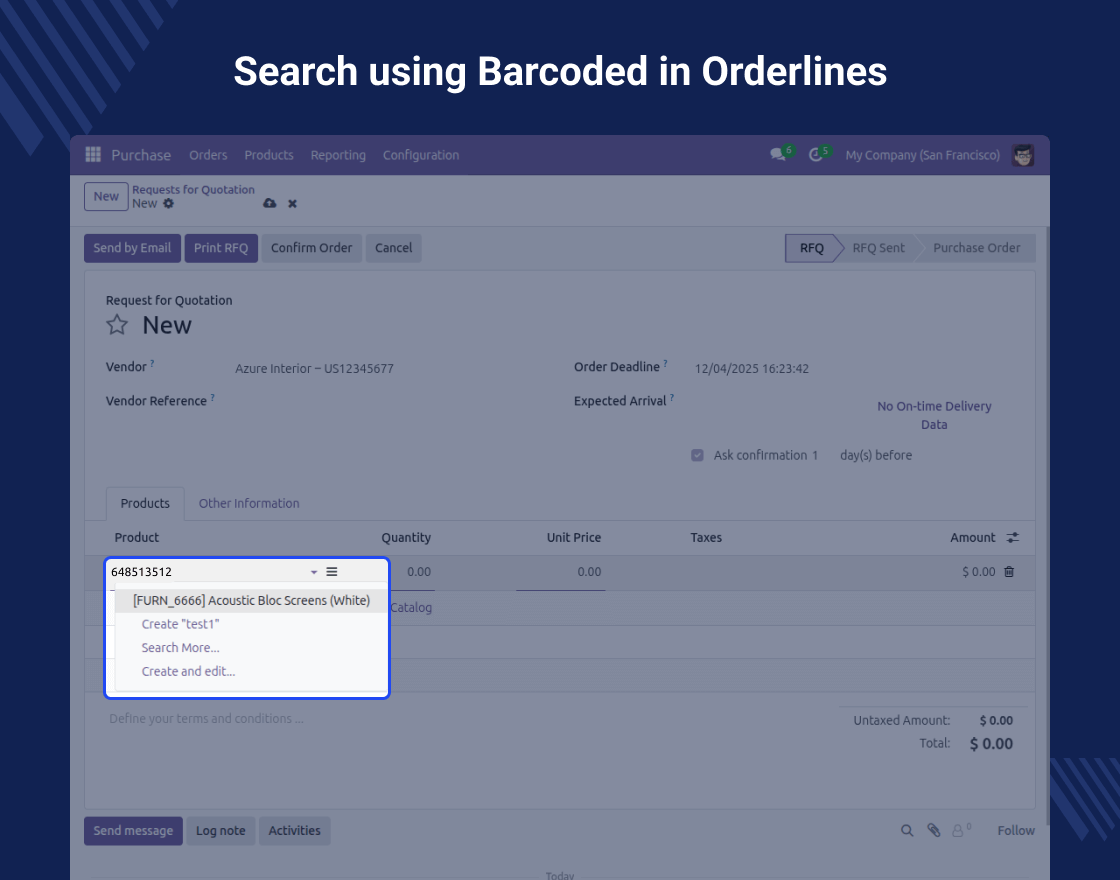Select the Products tab
Viewport: 1120px width, 880px height.
tap(145, 504)
